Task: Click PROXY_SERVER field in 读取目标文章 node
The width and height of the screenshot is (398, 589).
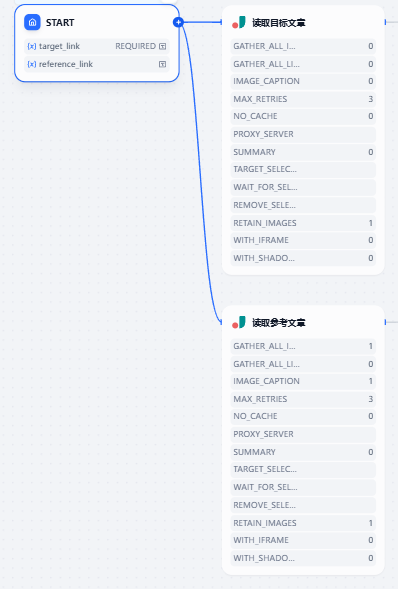Action: click(x=303, y=134)
